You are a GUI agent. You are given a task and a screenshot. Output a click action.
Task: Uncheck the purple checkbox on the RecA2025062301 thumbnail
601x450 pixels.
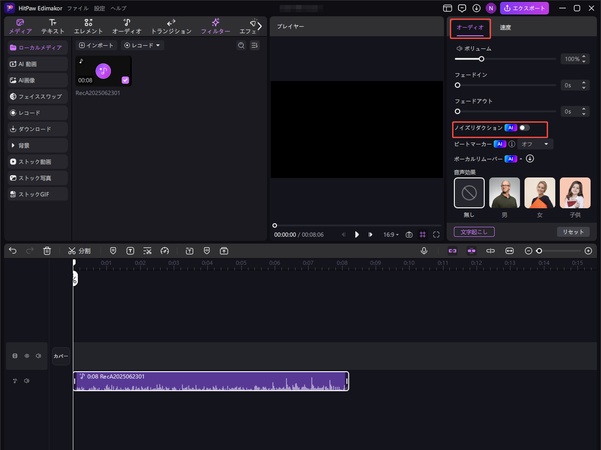125,80
